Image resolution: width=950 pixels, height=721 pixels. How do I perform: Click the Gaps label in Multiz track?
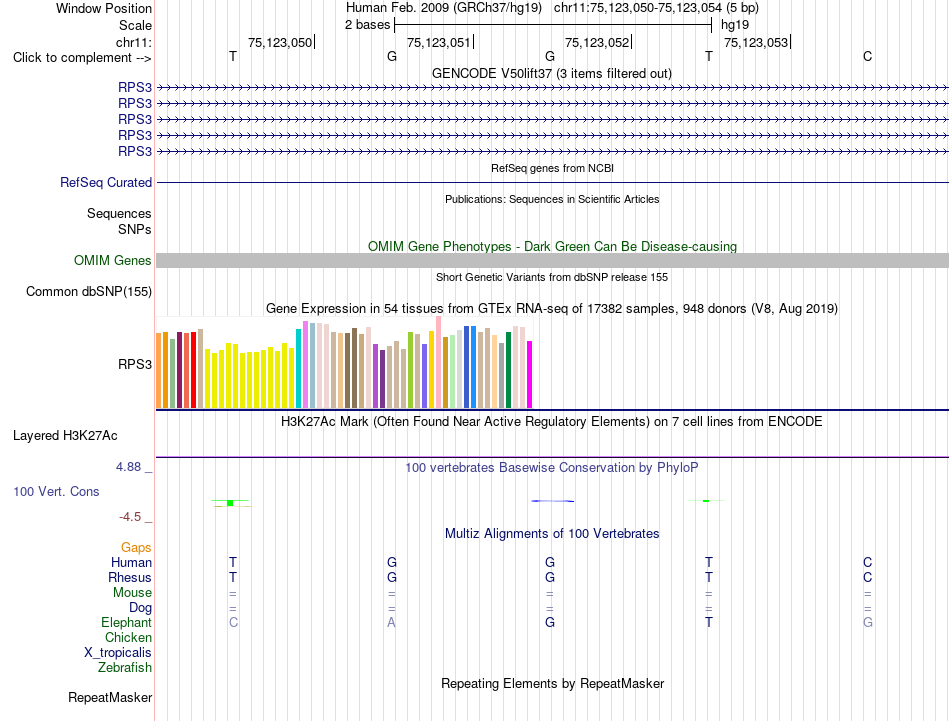[136, 548]
